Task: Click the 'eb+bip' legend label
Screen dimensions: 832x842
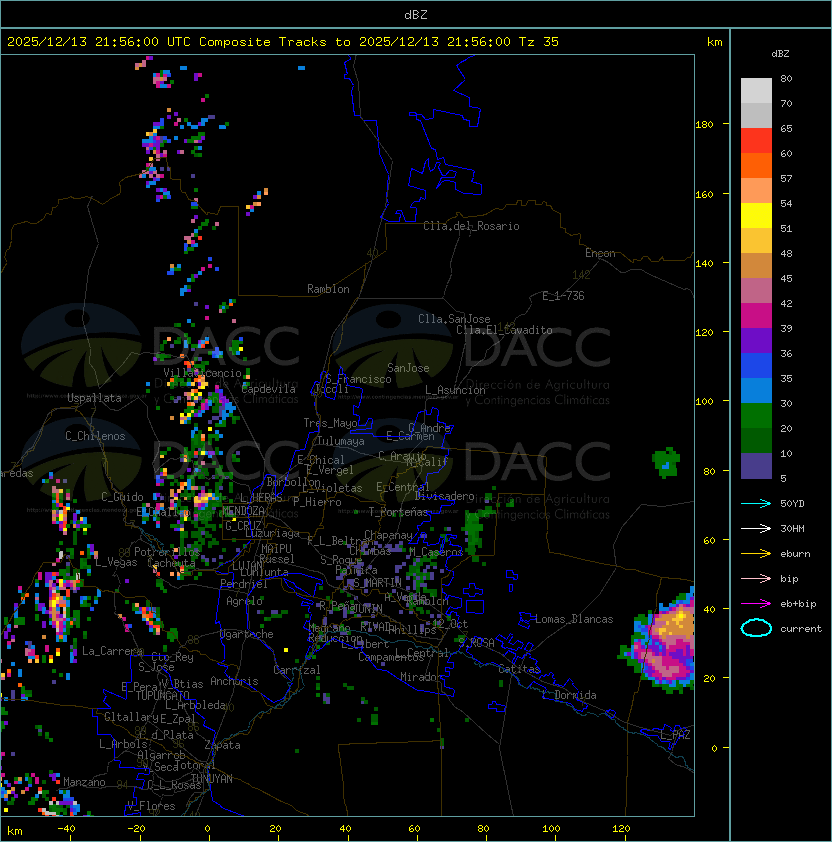Action: pyautogui.click(x=798, y=604)
